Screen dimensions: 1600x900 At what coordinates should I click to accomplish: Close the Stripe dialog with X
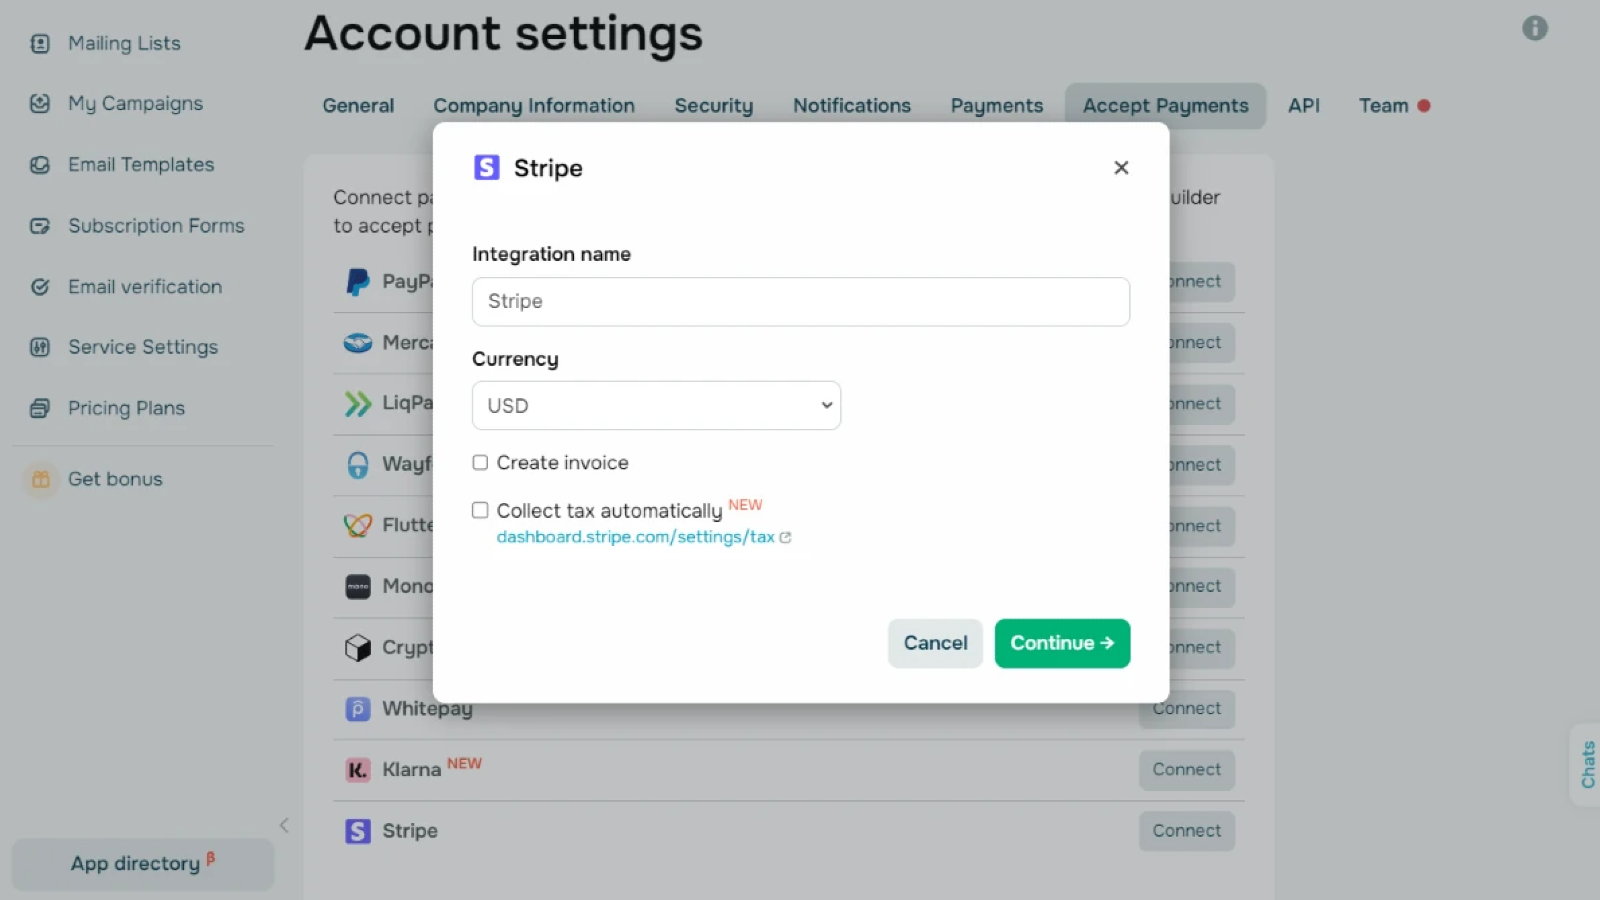point(1121,168)
